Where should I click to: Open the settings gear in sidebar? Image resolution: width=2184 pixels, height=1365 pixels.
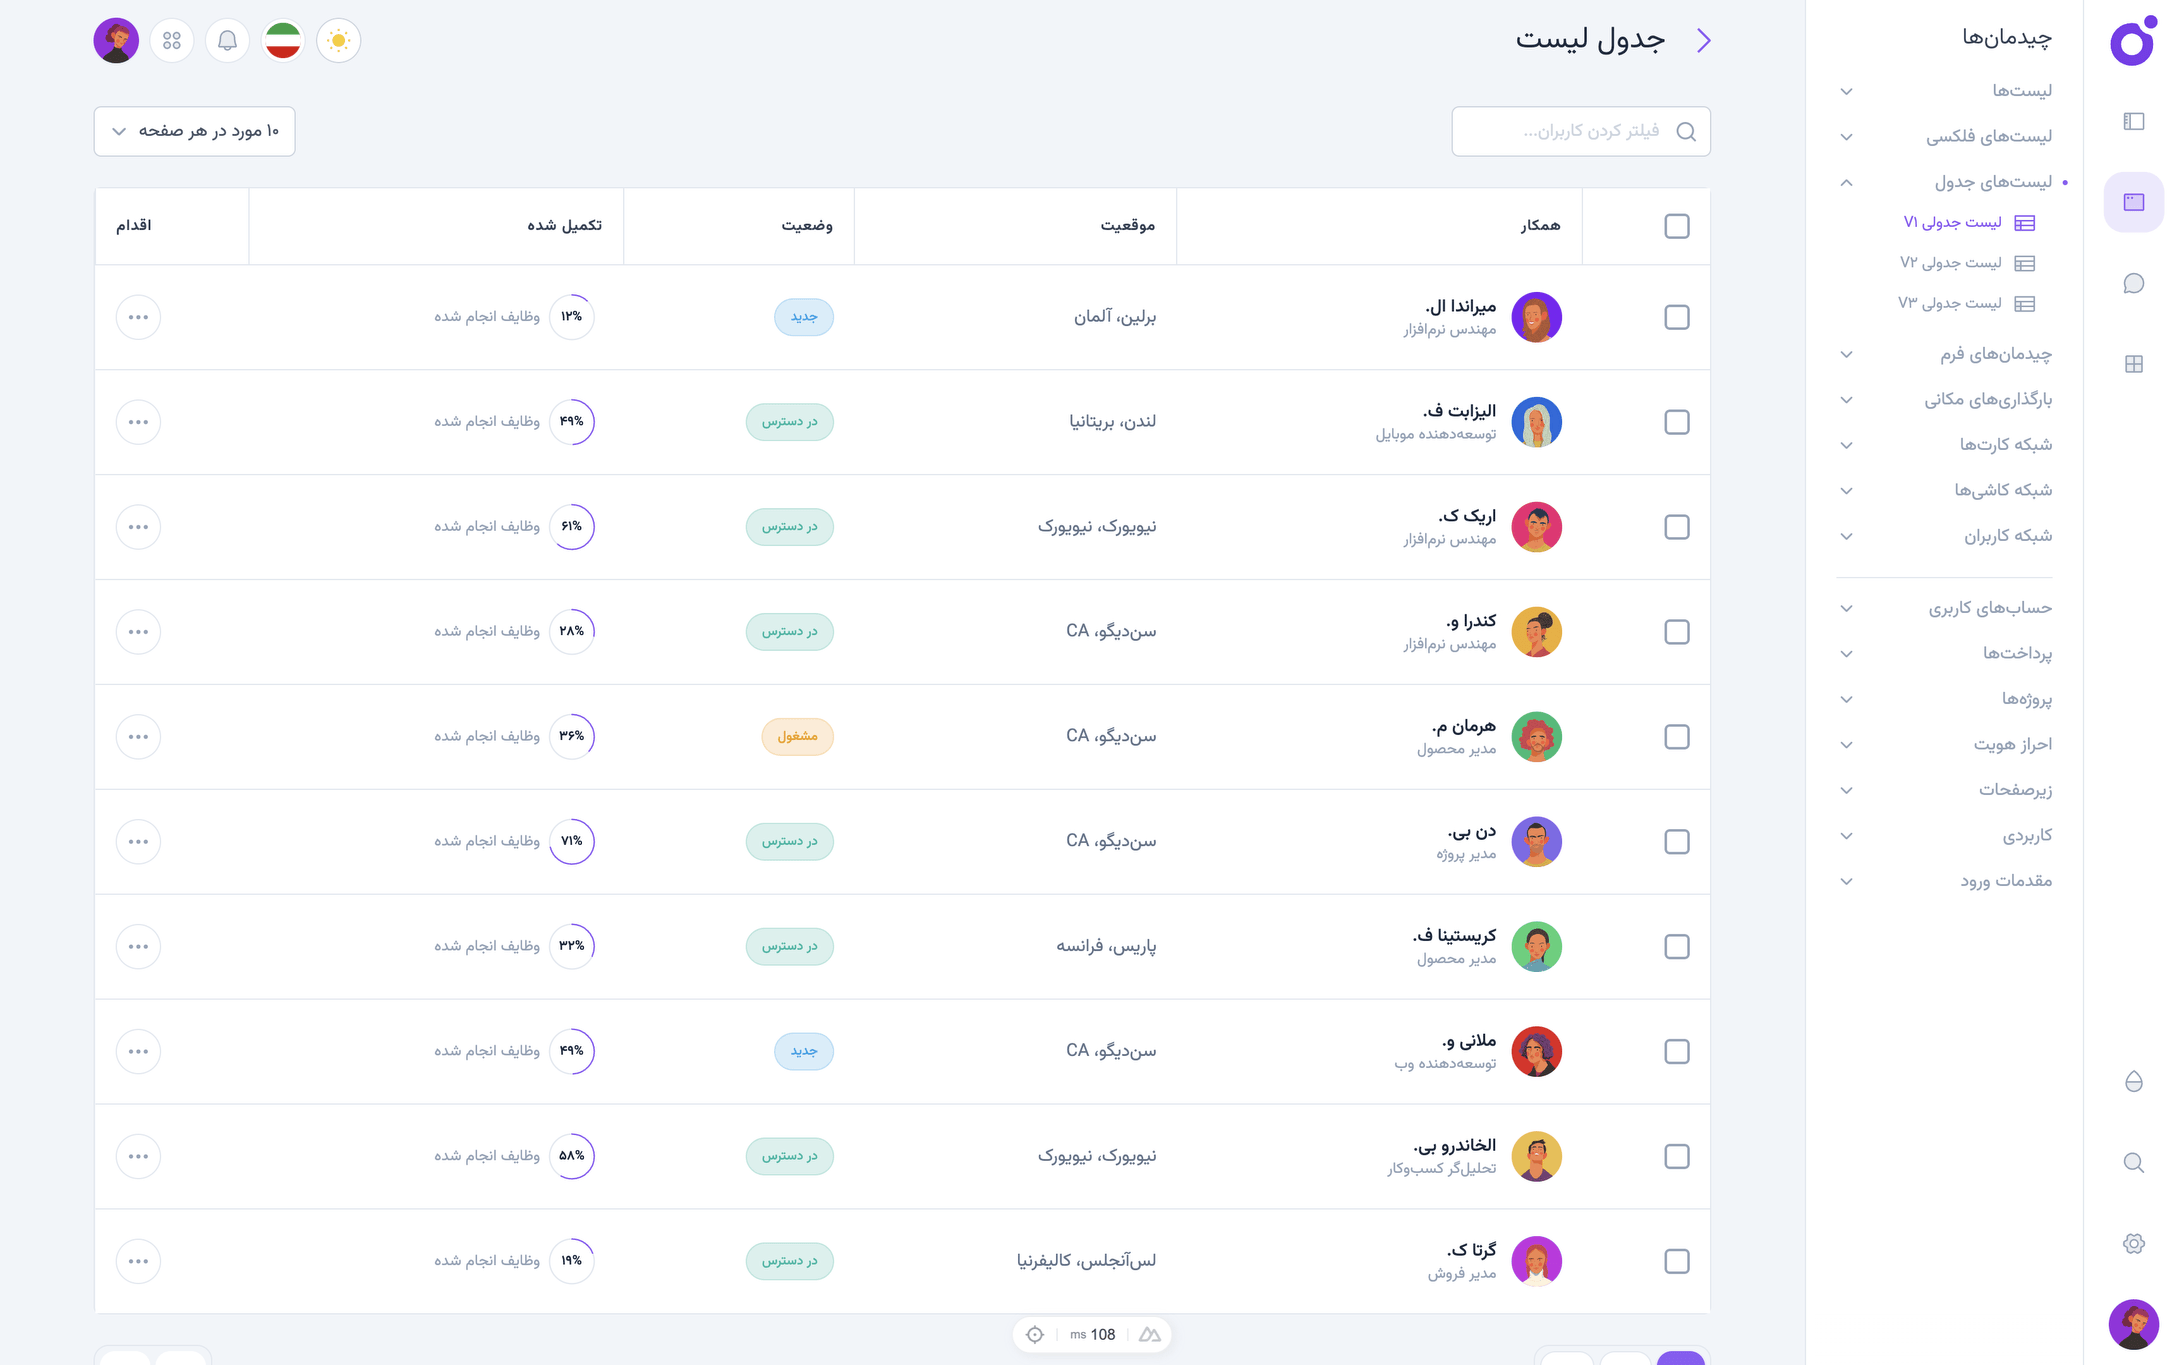(x=2133, y=1243)
